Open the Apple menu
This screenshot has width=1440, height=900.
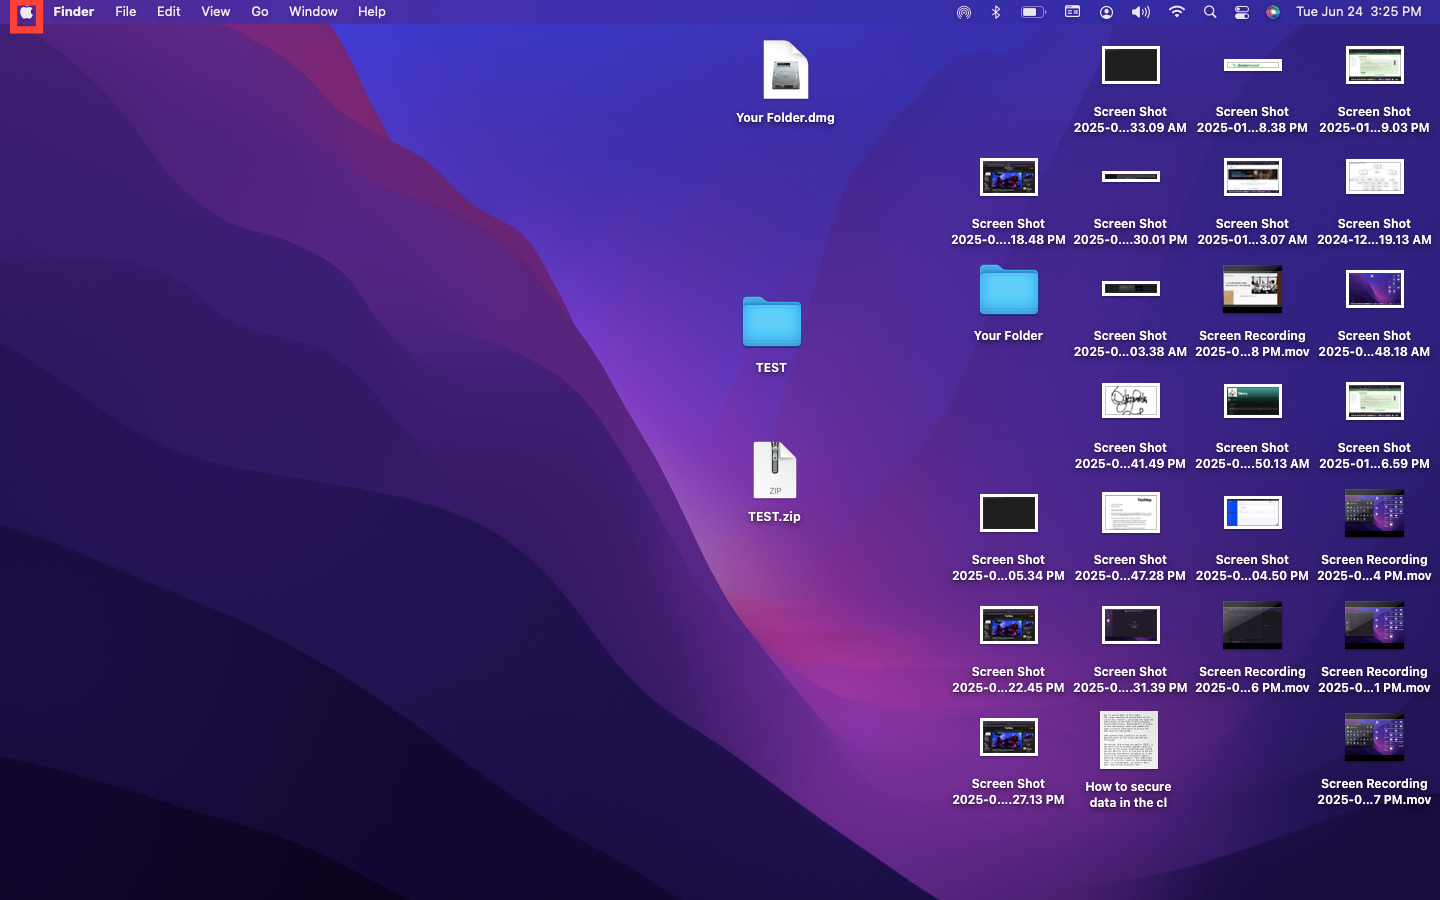tap(26, 13)
